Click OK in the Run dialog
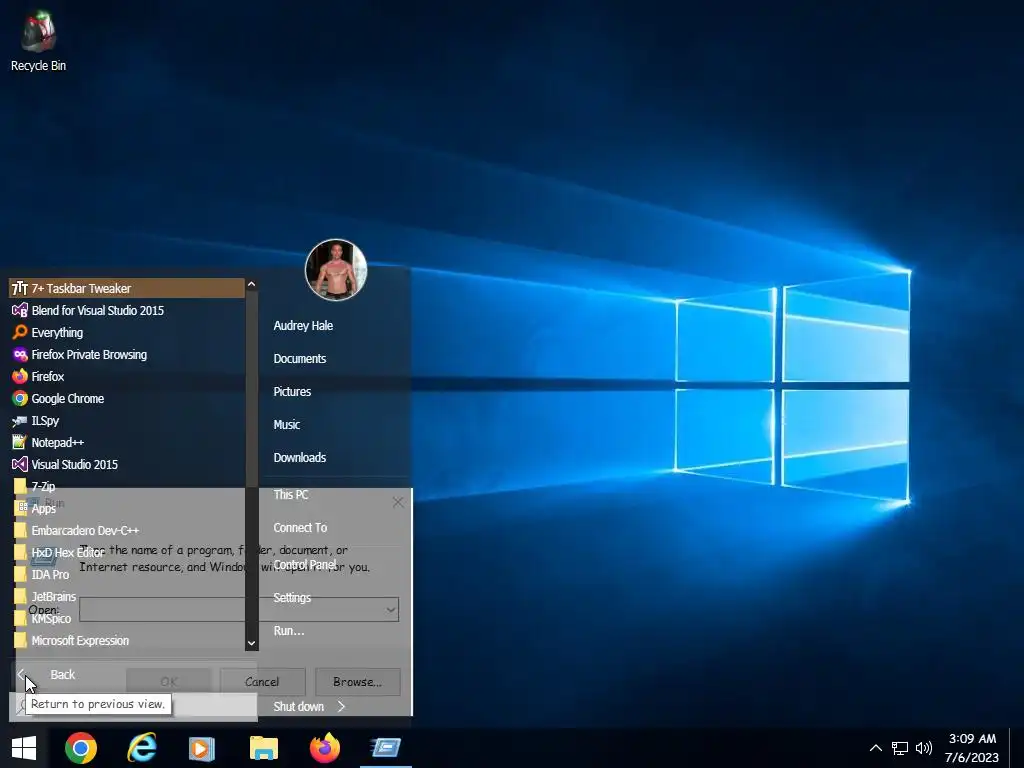 pos(168,681)
